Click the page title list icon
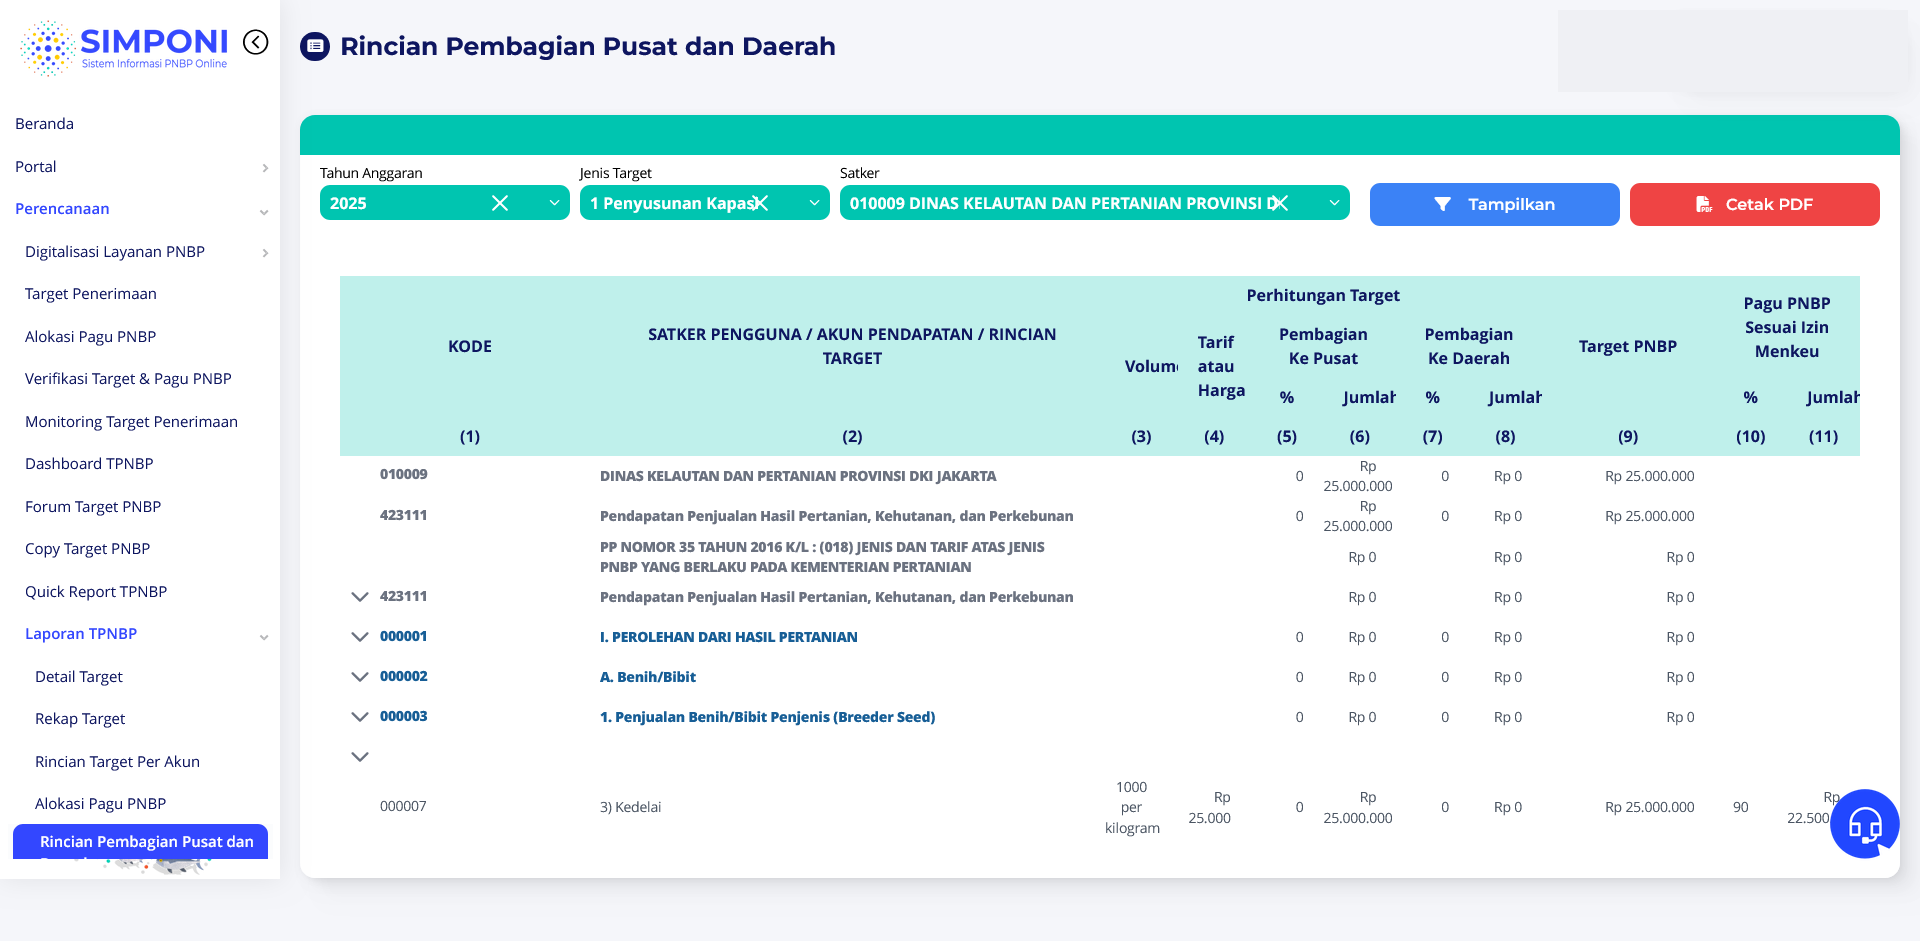This screenshot has width=1920, height=941. pyautogui.click(x=315, y=46)
